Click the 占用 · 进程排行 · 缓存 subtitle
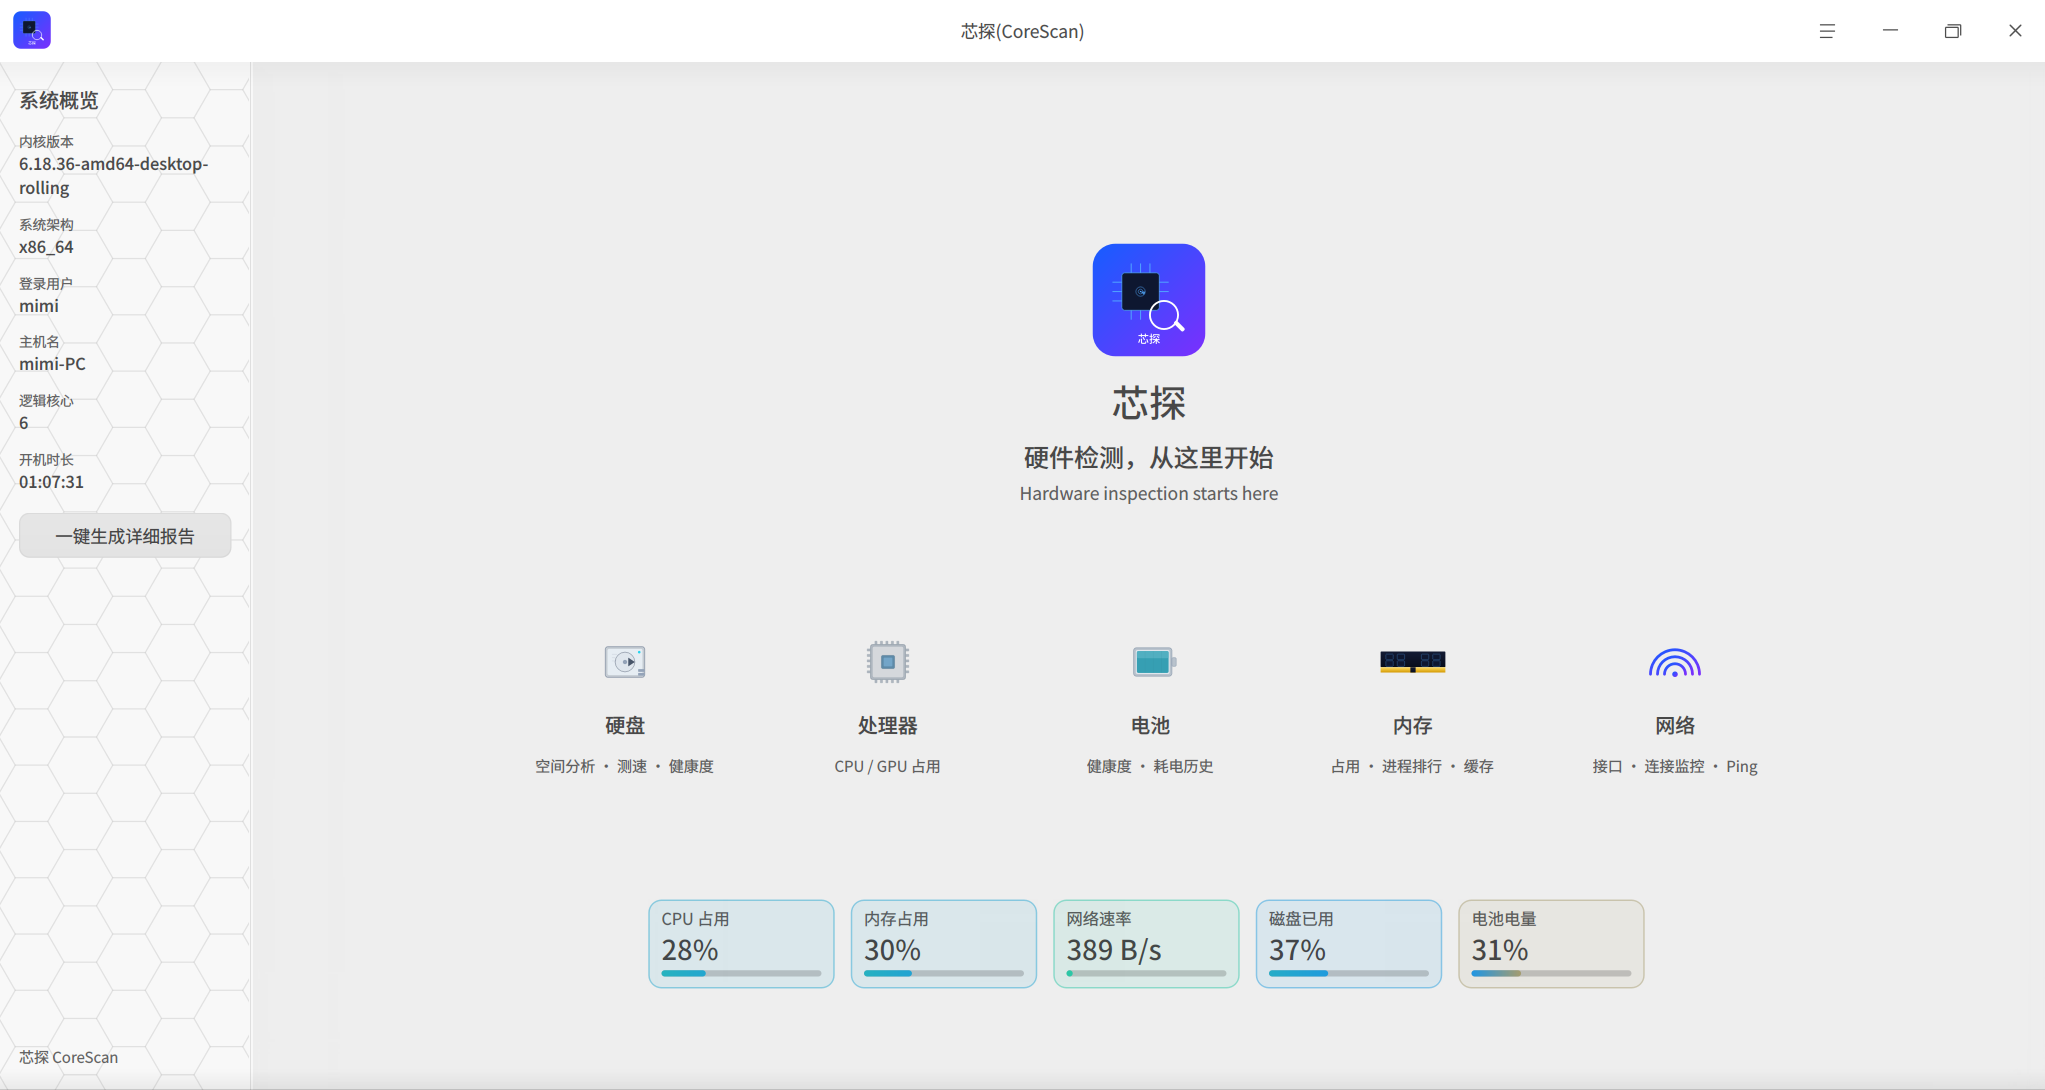 [1412, 766]
